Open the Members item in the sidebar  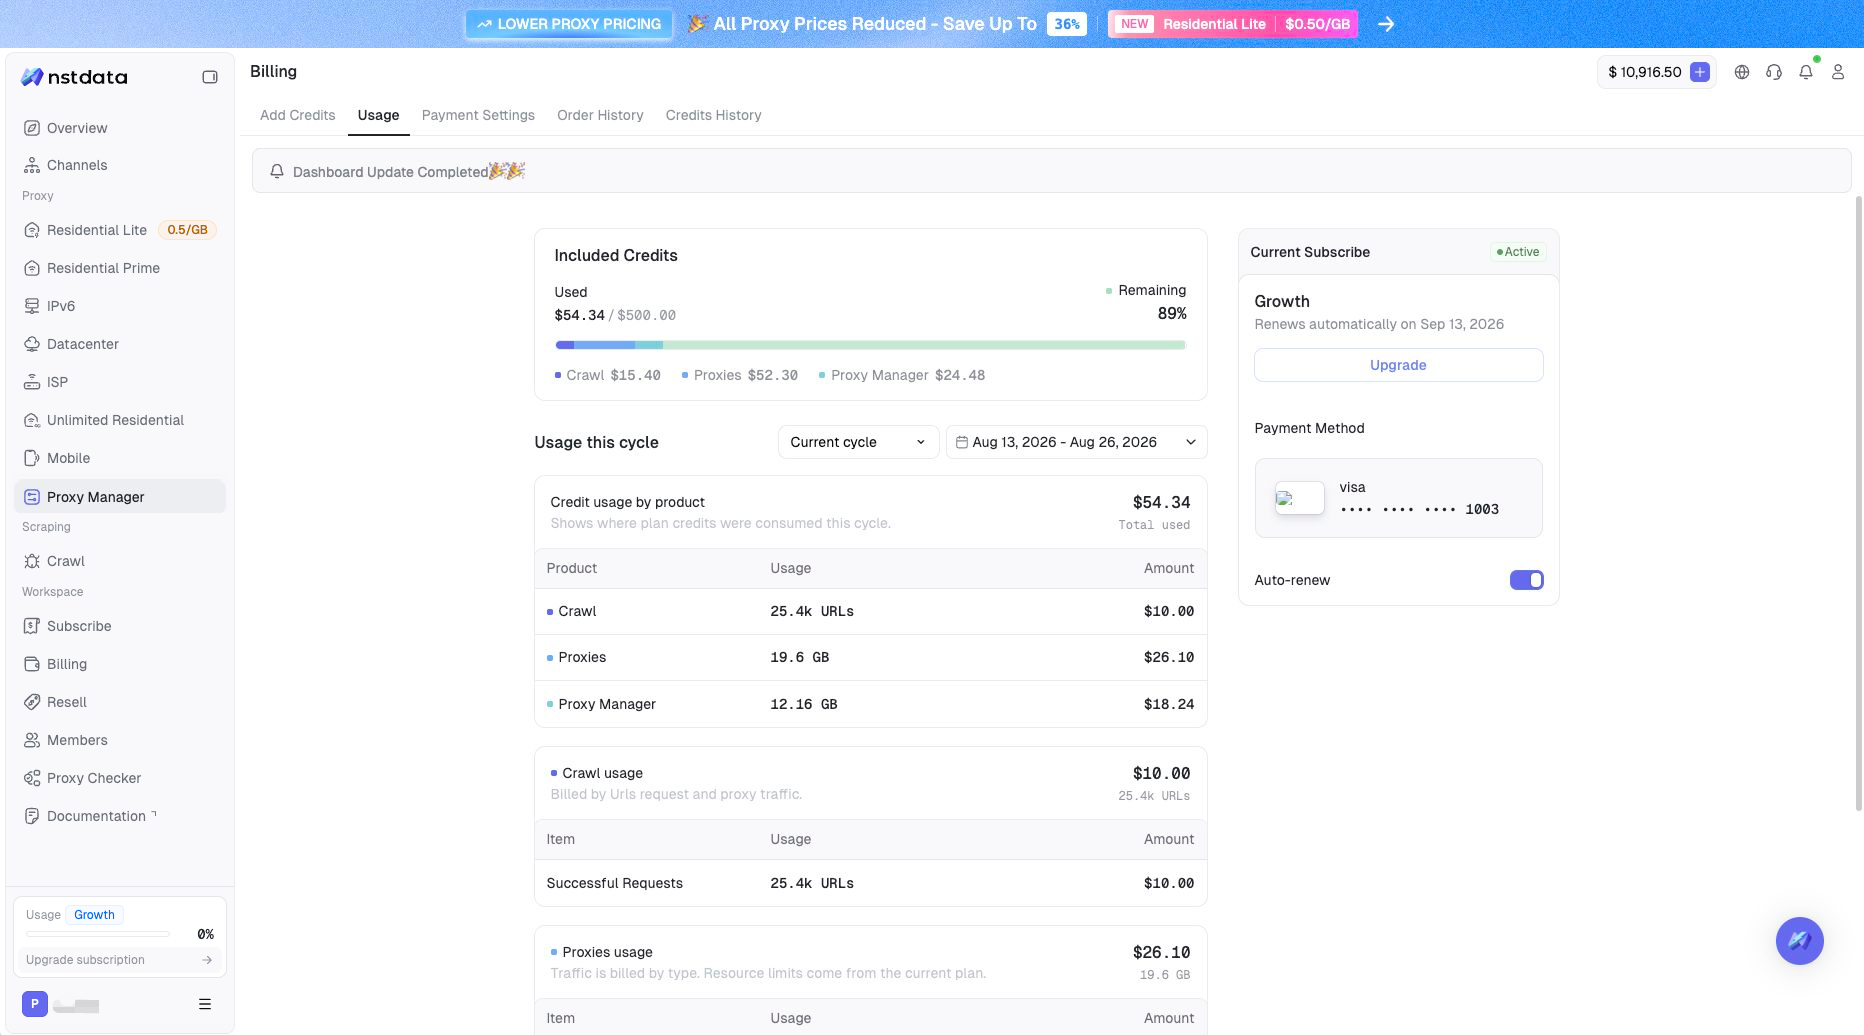pos(120,740)
